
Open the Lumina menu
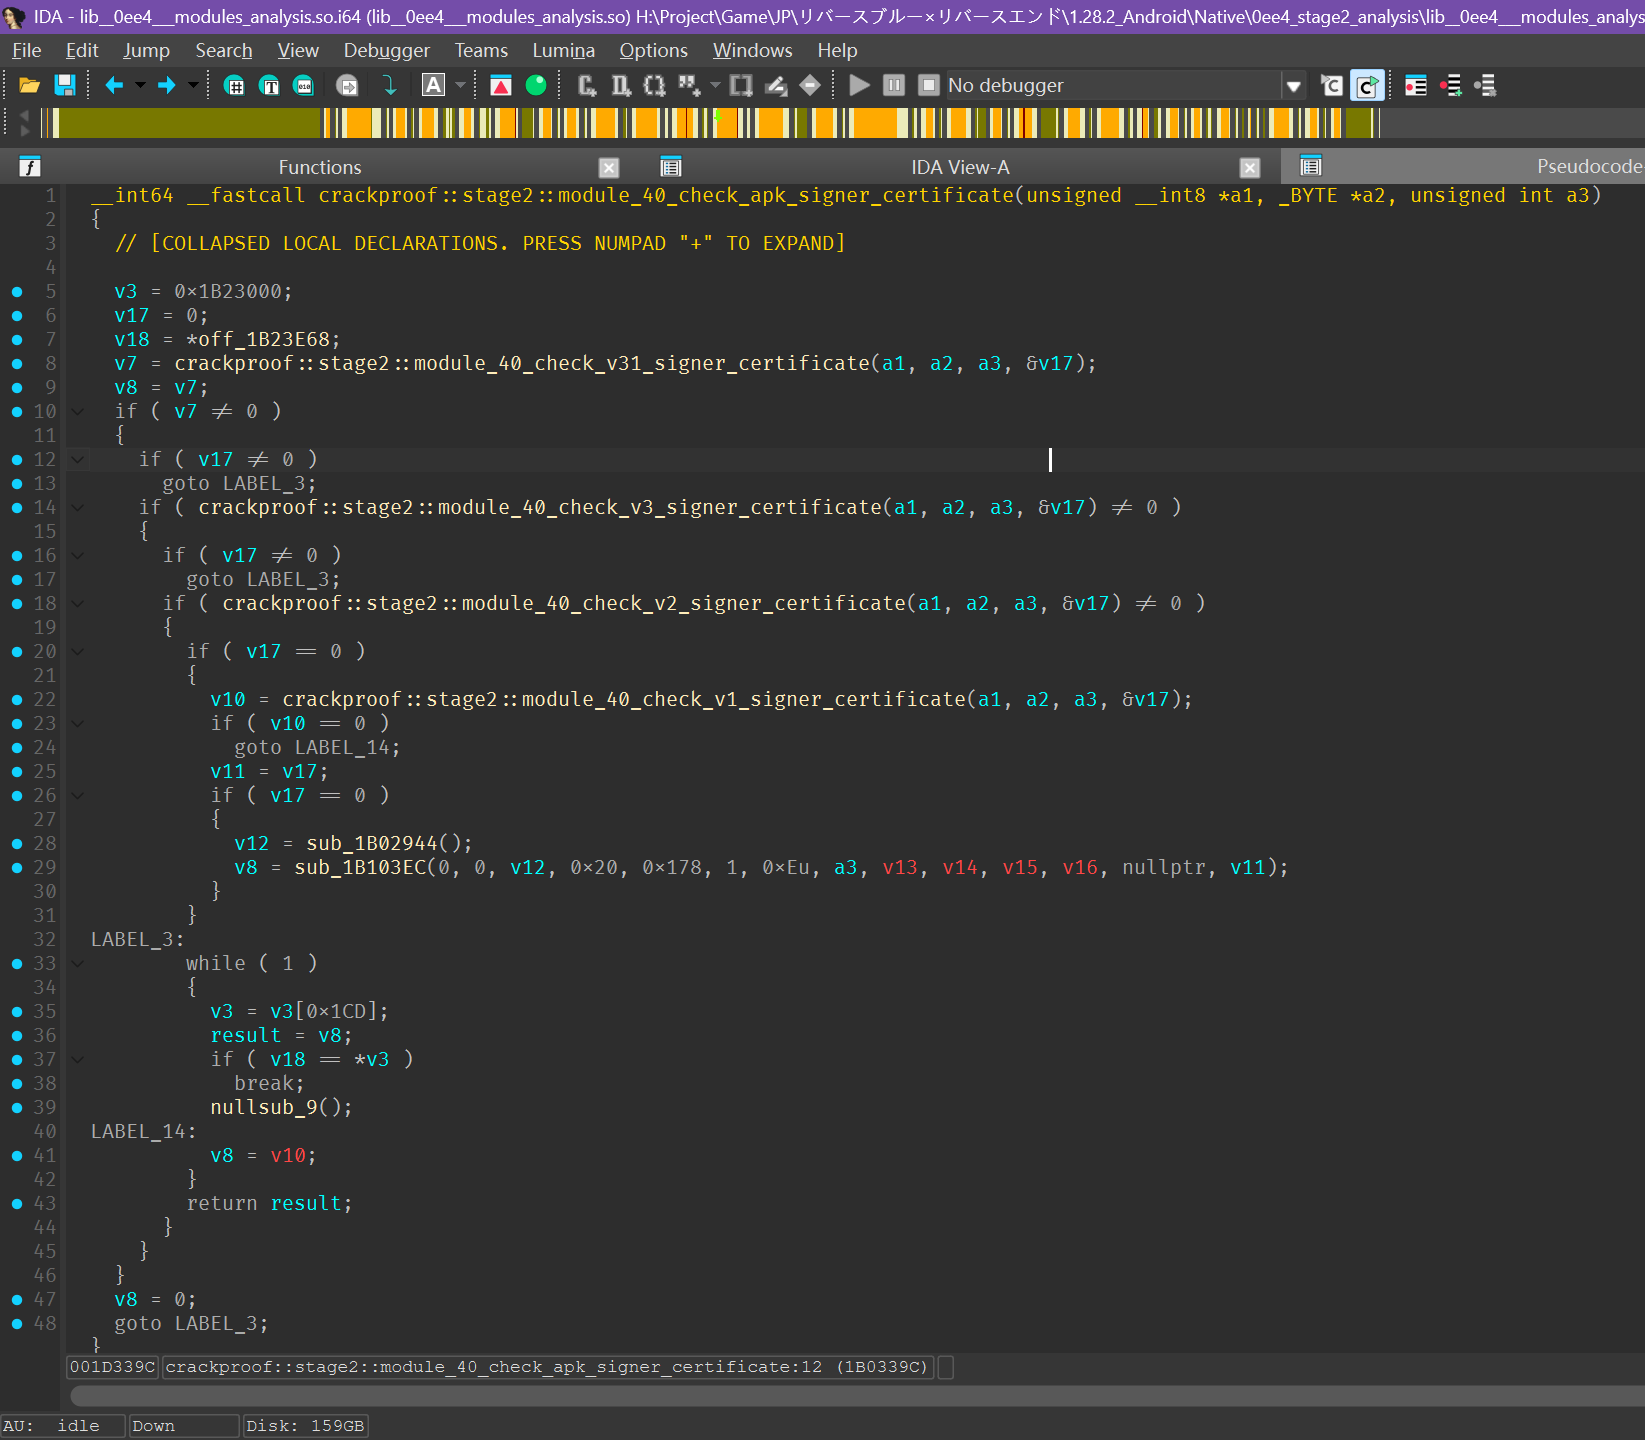click(x=563, y=50)
